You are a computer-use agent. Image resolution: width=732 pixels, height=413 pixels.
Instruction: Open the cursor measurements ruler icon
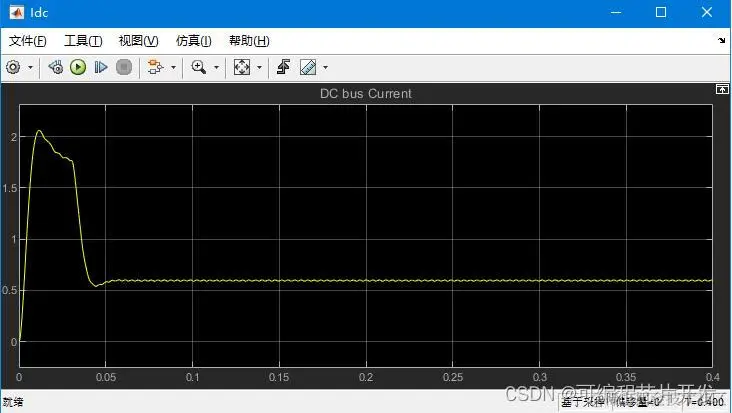coord(308,67)
